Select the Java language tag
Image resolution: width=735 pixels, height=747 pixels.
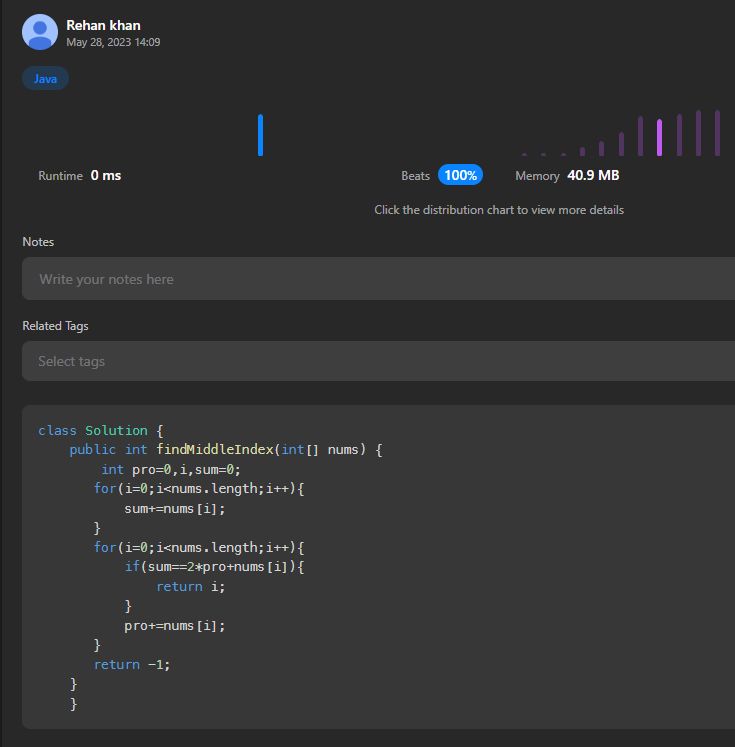click(45, 79)
